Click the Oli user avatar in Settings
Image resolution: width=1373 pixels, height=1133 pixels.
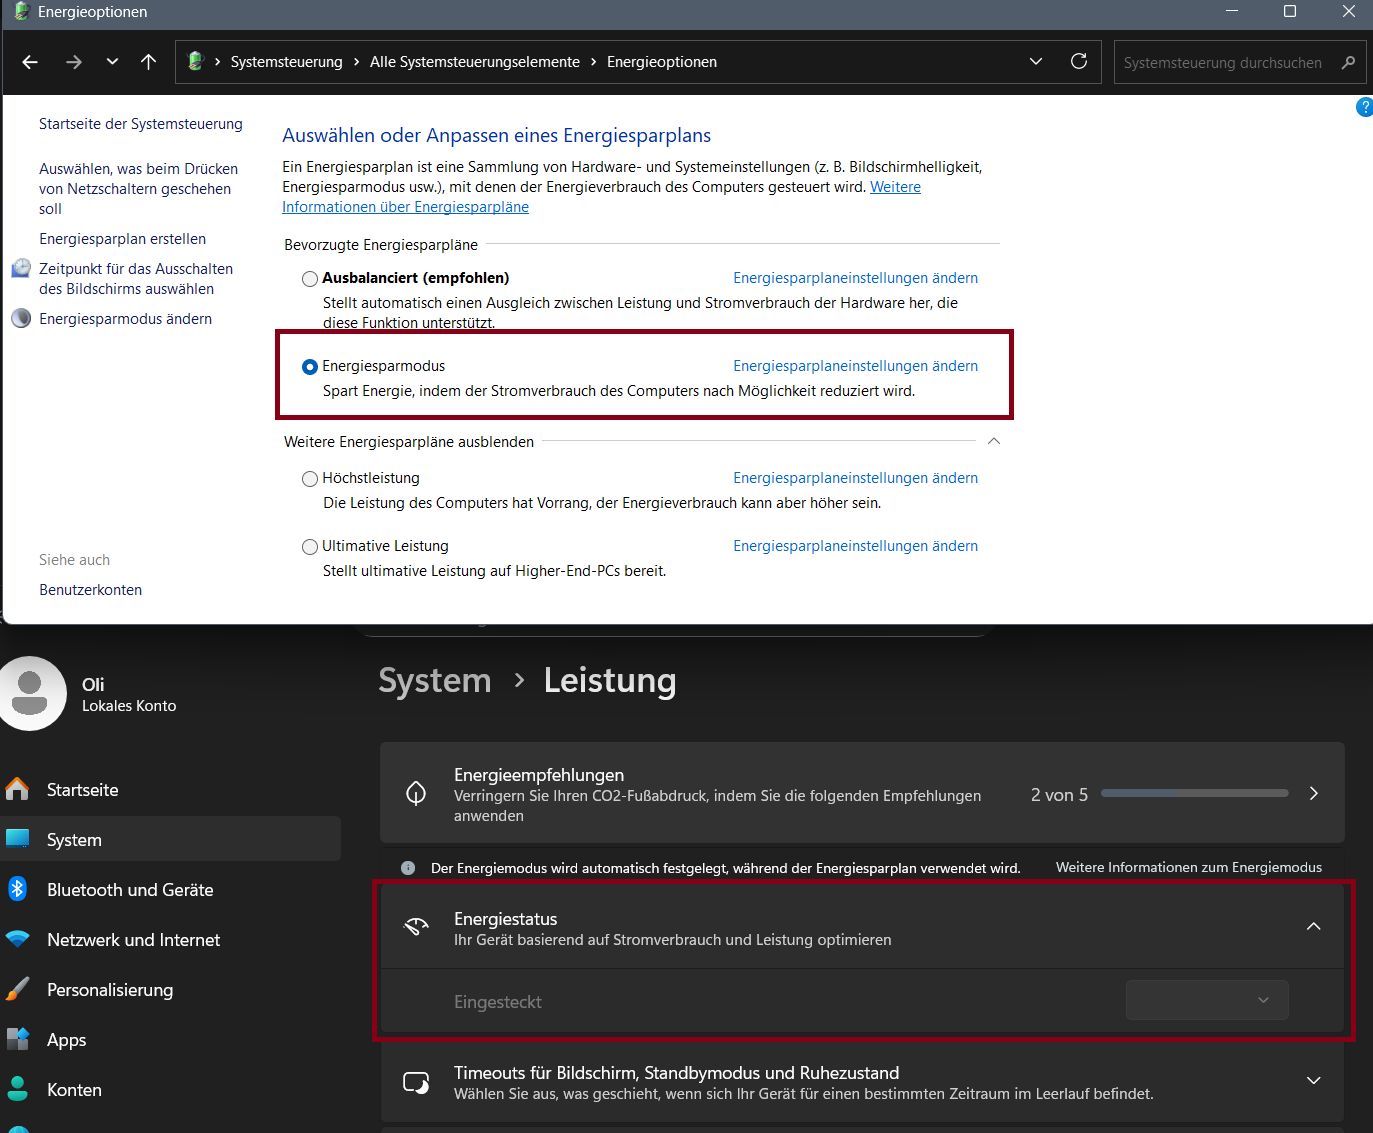(30, 693)
